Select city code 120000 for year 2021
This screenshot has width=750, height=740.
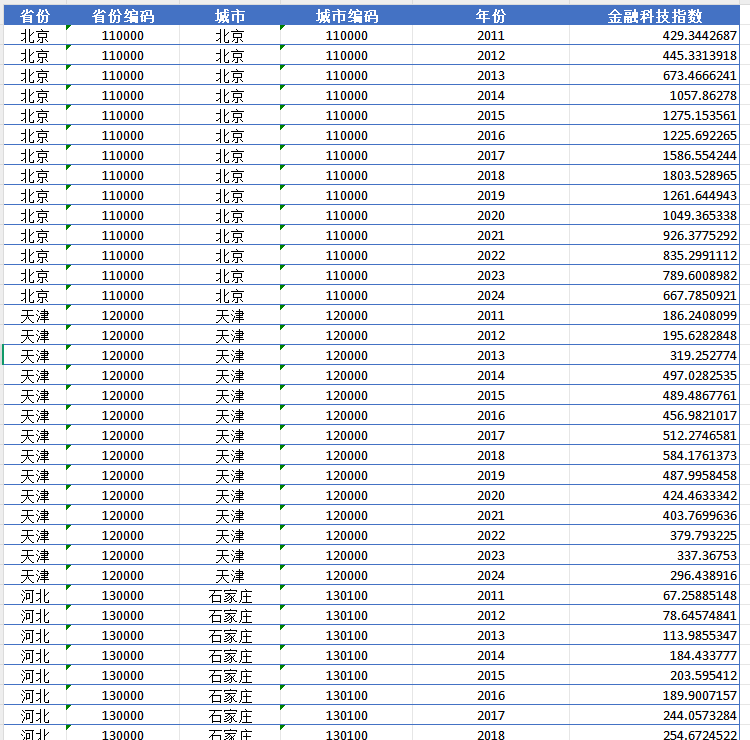pyautogui.click(x=347, y=515)
